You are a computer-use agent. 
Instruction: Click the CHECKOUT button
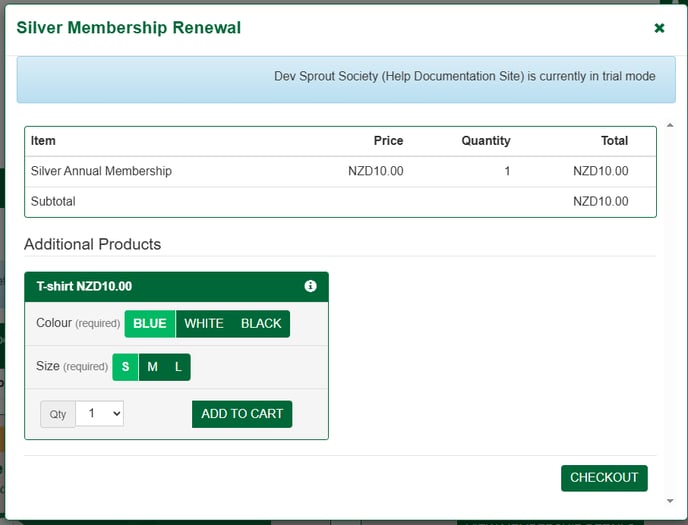604,478
